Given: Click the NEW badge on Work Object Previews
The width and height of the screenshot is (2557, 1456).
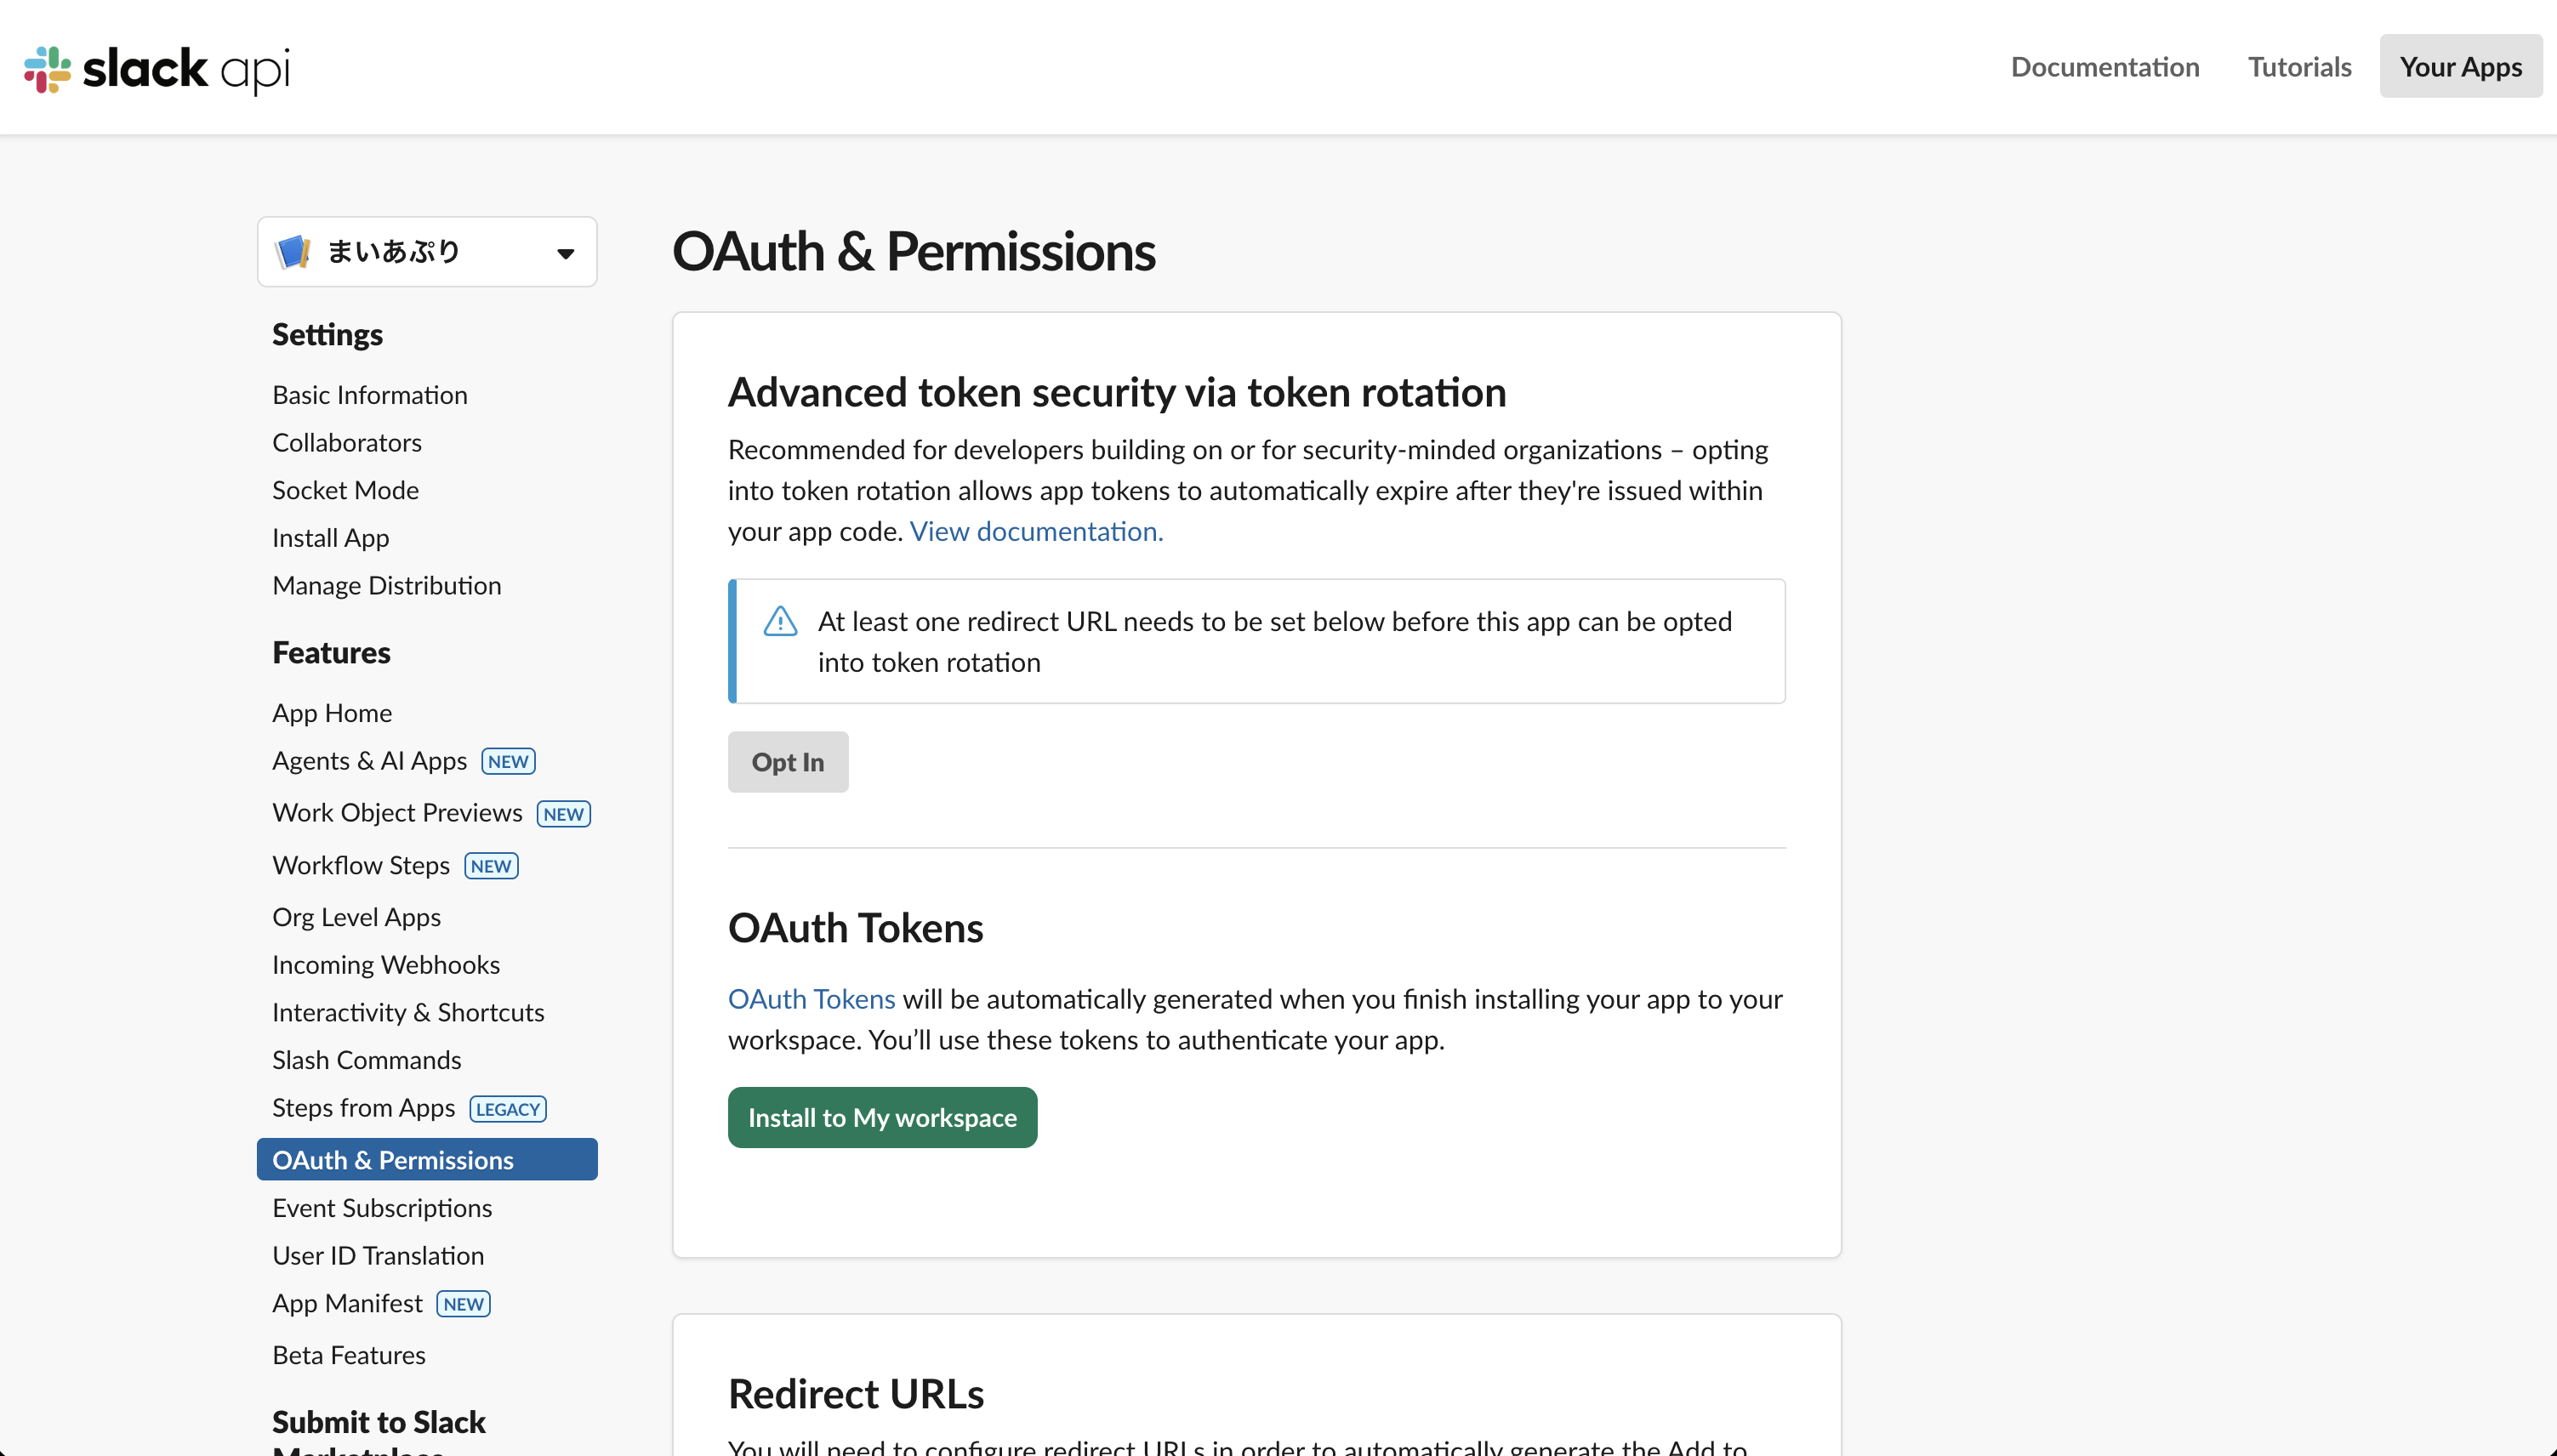Looking at the screenshot, I should (x=563, y=813).
